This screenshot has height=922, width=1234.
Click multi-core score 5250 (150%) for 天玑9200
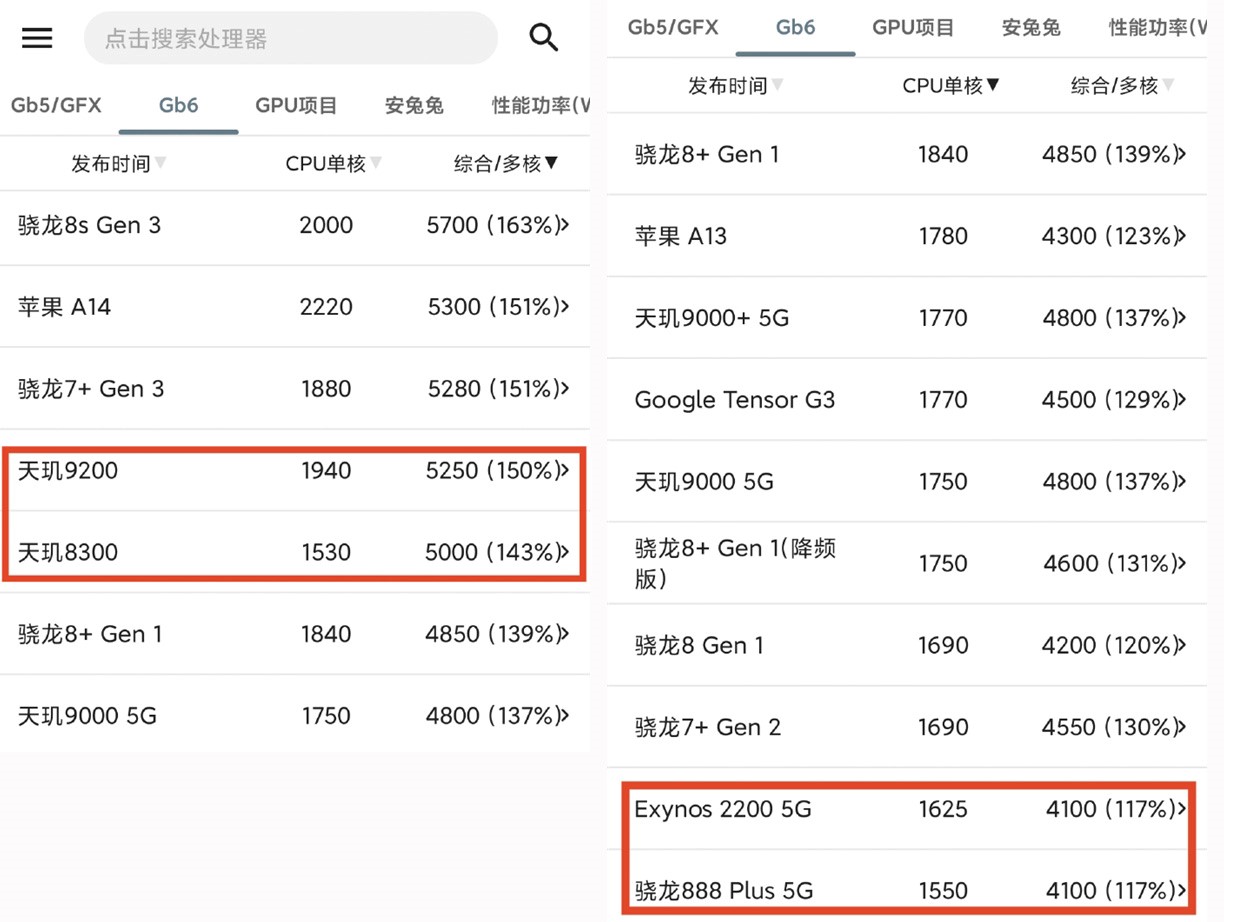tap(492, 470)
